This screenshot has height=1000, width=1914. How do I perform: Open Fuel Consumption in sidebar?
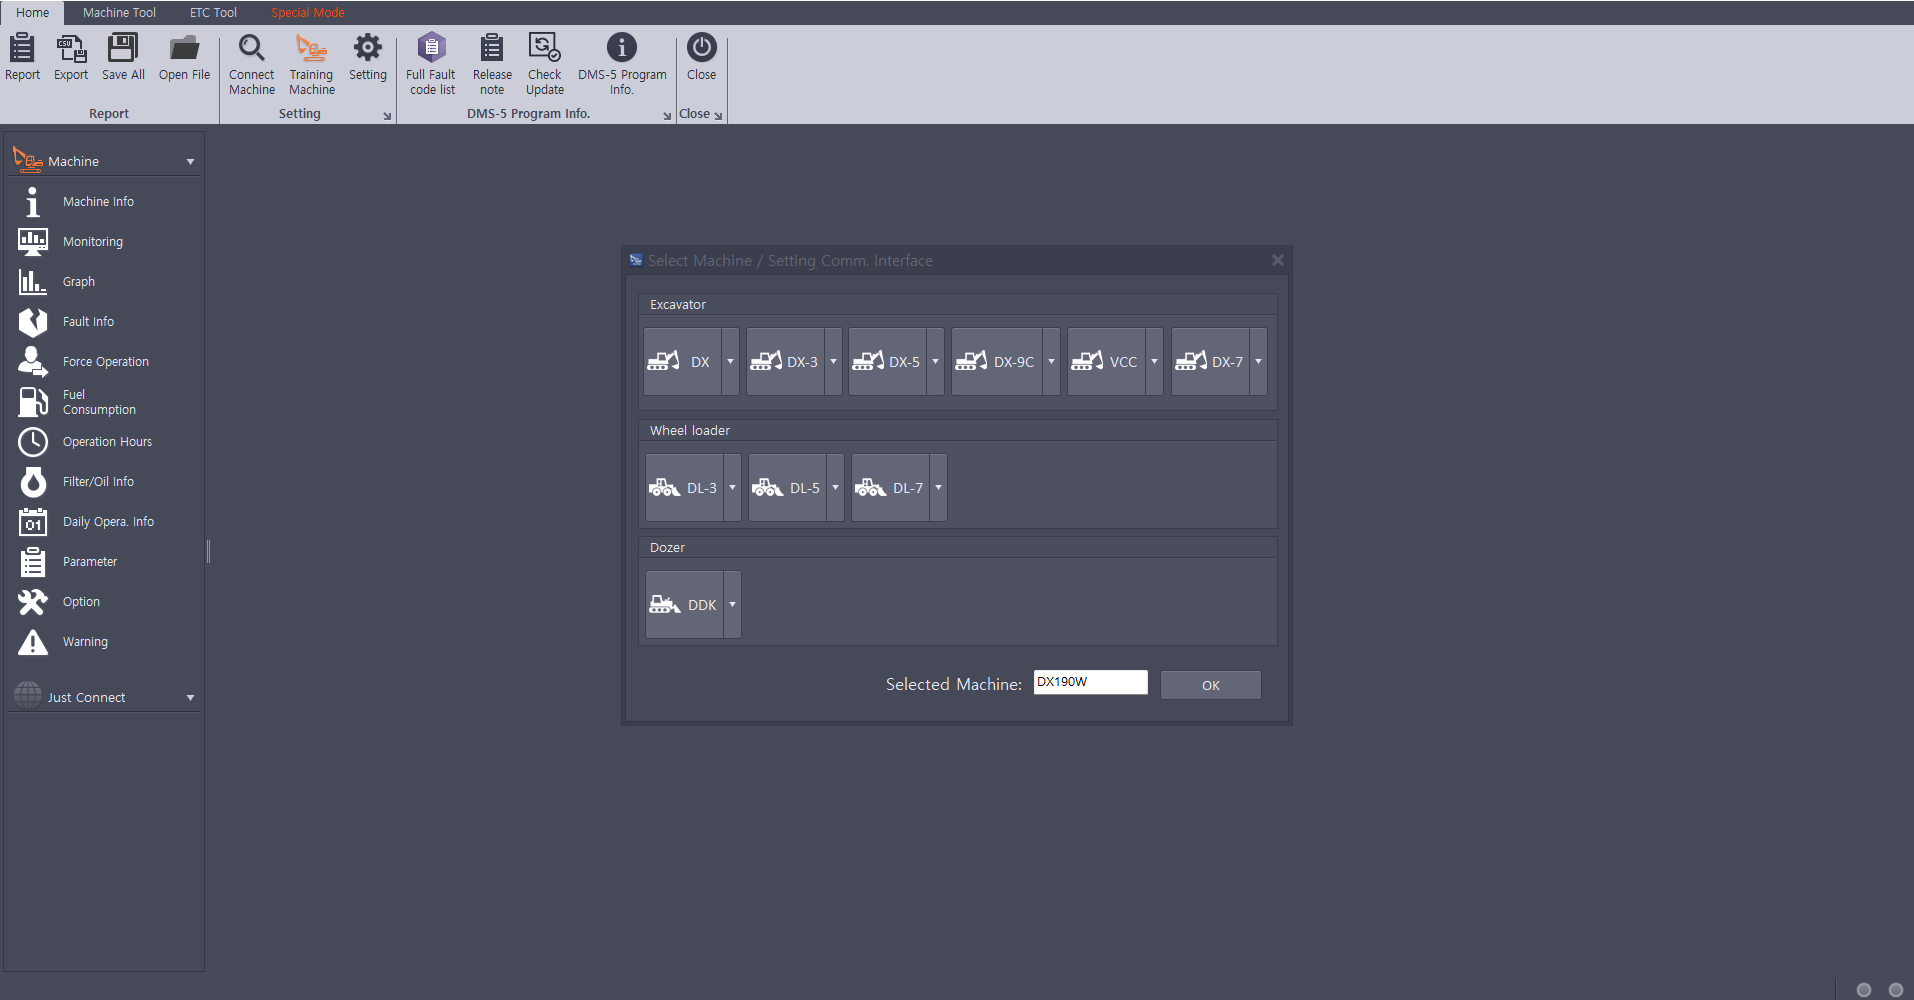(99, 402)
